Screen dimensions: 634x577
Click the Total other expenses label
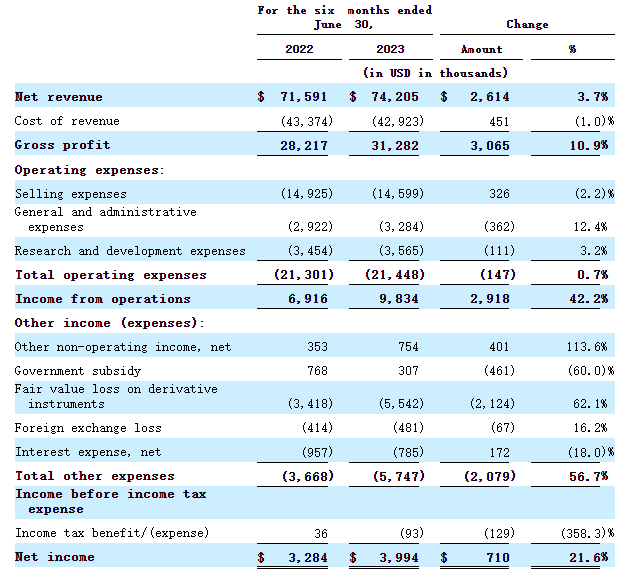point(94,476)
